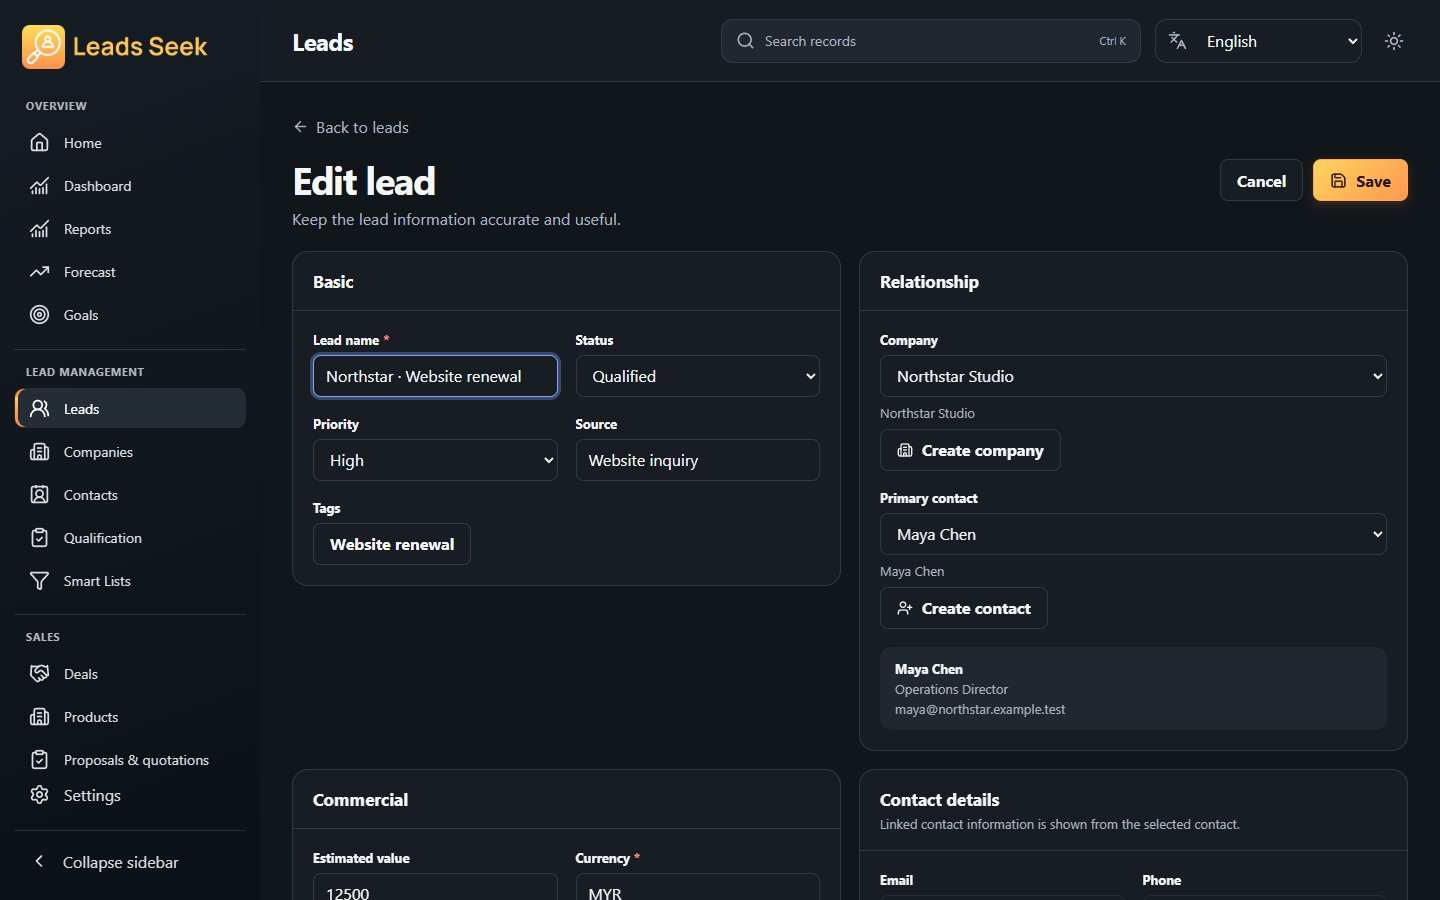Screen dimensions: 1440x900
Task: Click the translate language icon
Action: (1178, 41)
